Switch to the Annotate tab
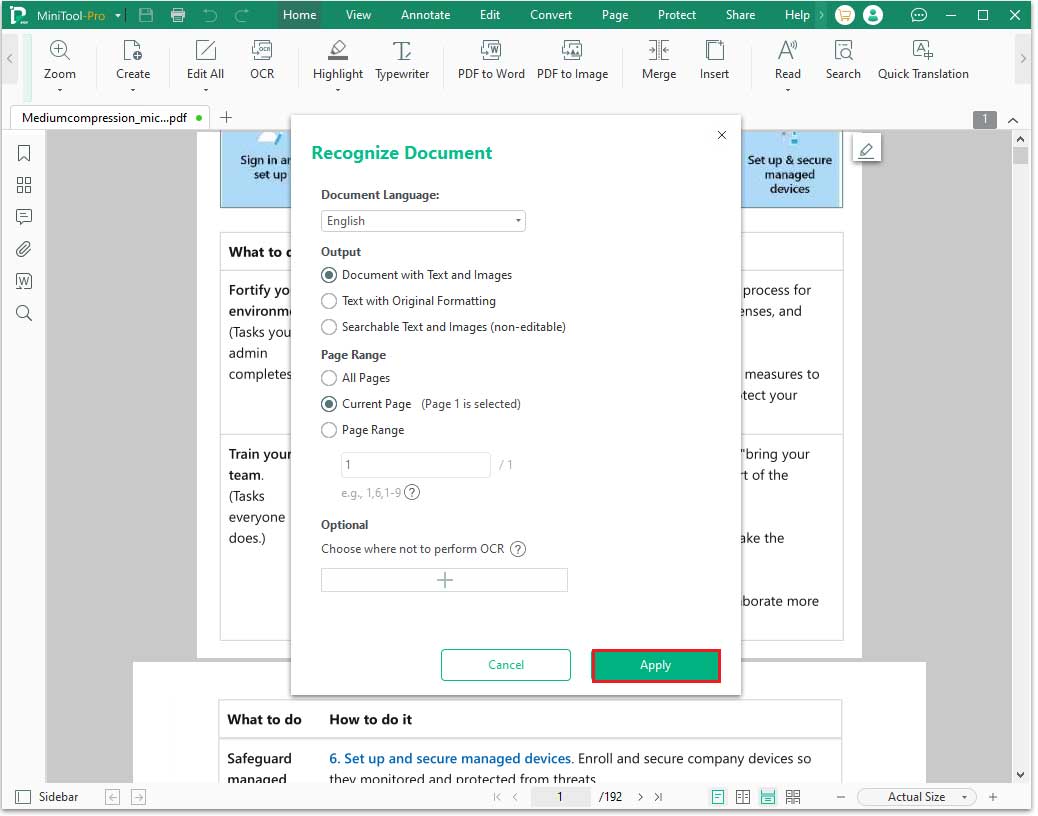The image size is (1038, 816). [x=425, y=14]
